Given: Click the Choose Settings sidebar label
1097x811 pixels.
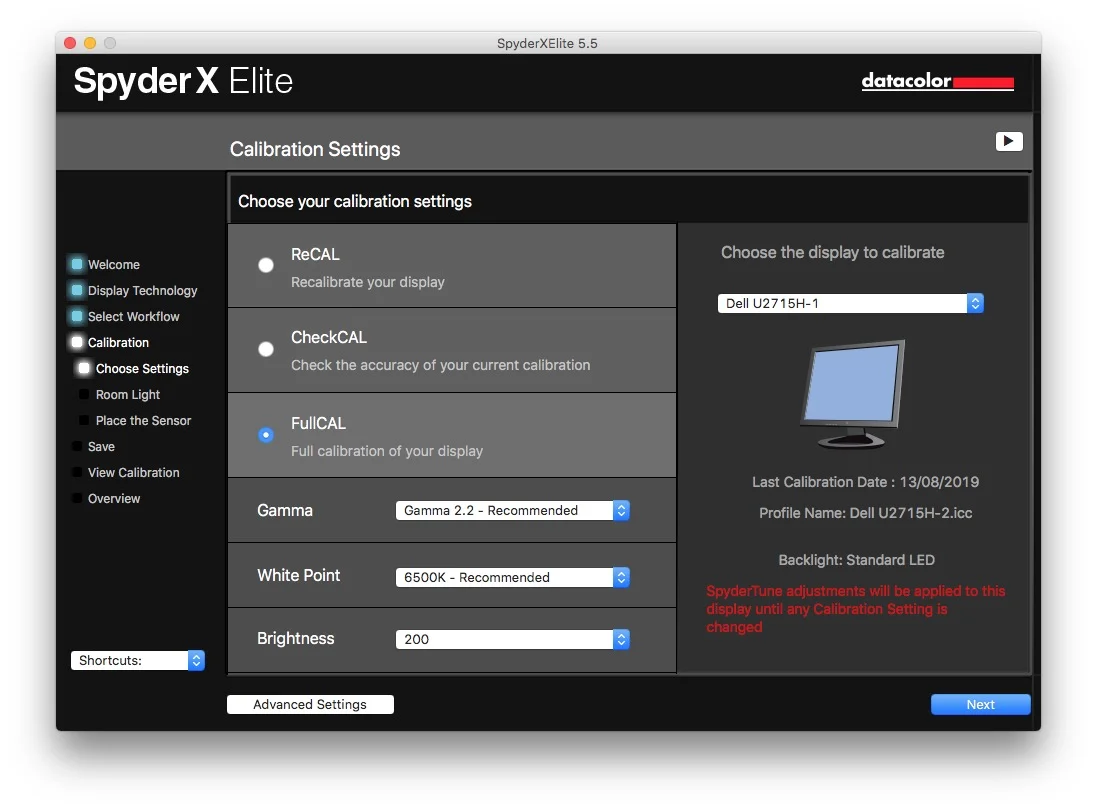Looking at the screenshot, I should coord(142,368).
